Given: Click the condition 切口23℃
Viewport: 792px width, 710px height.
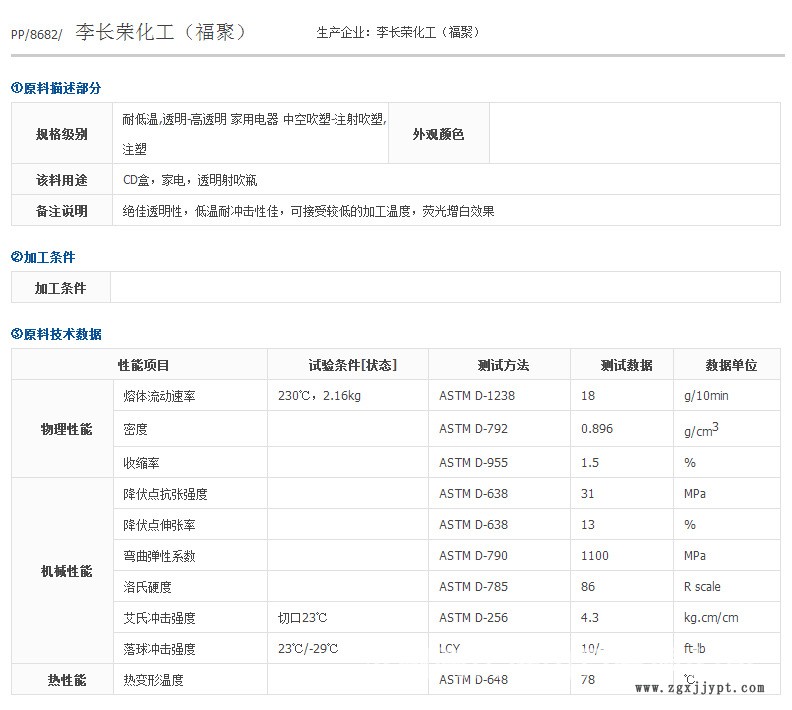Looking at the screenshot, I should 302,618.
